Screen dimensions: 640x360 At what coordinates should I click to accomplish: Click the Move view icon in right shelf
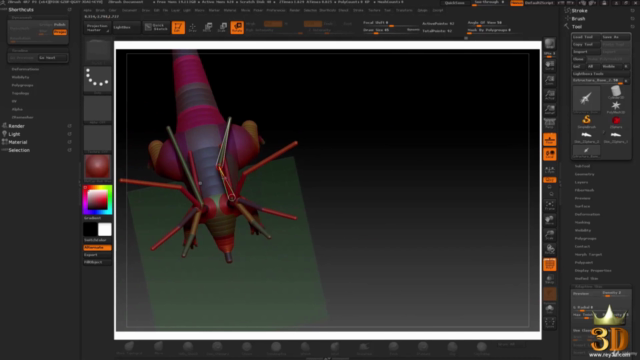tap(550, 220)
